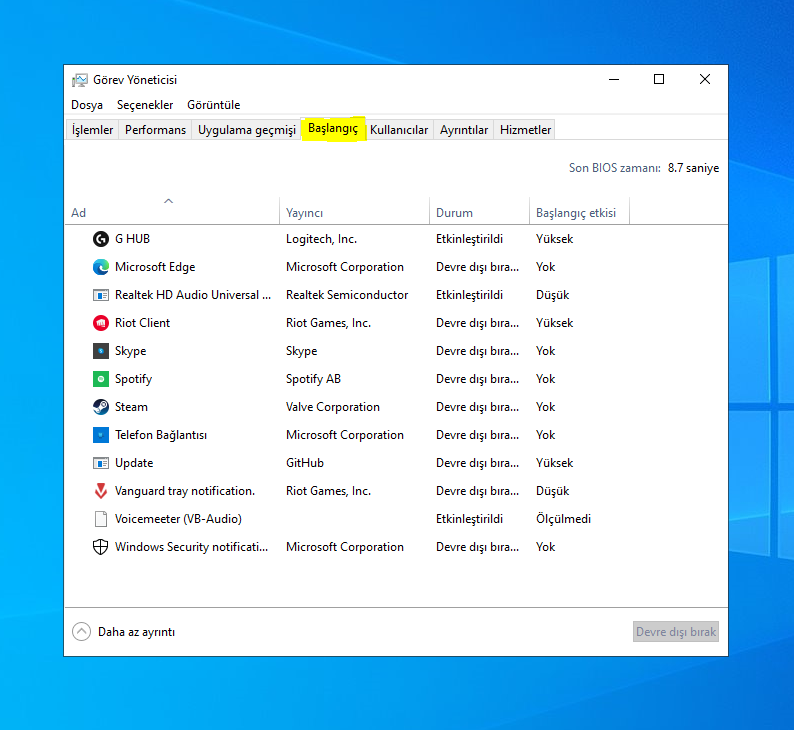Select the Microsoft Edge name text
Screen dimensions: 794x730
click(x=155, y=267)
